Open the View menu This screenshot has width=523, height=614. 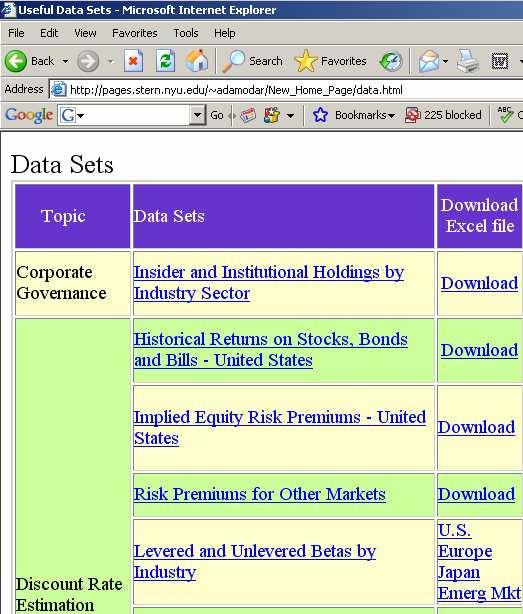point(85,33)
